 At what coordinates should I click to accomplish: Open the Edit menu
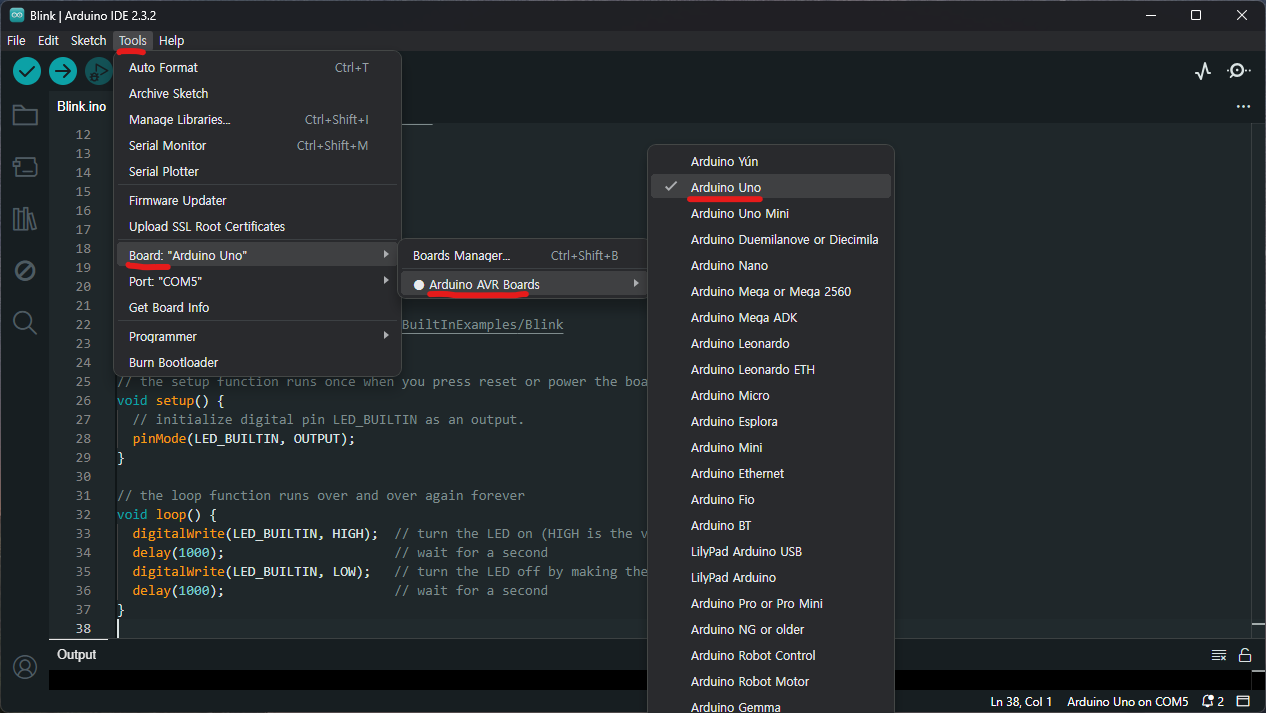point(48,41)
